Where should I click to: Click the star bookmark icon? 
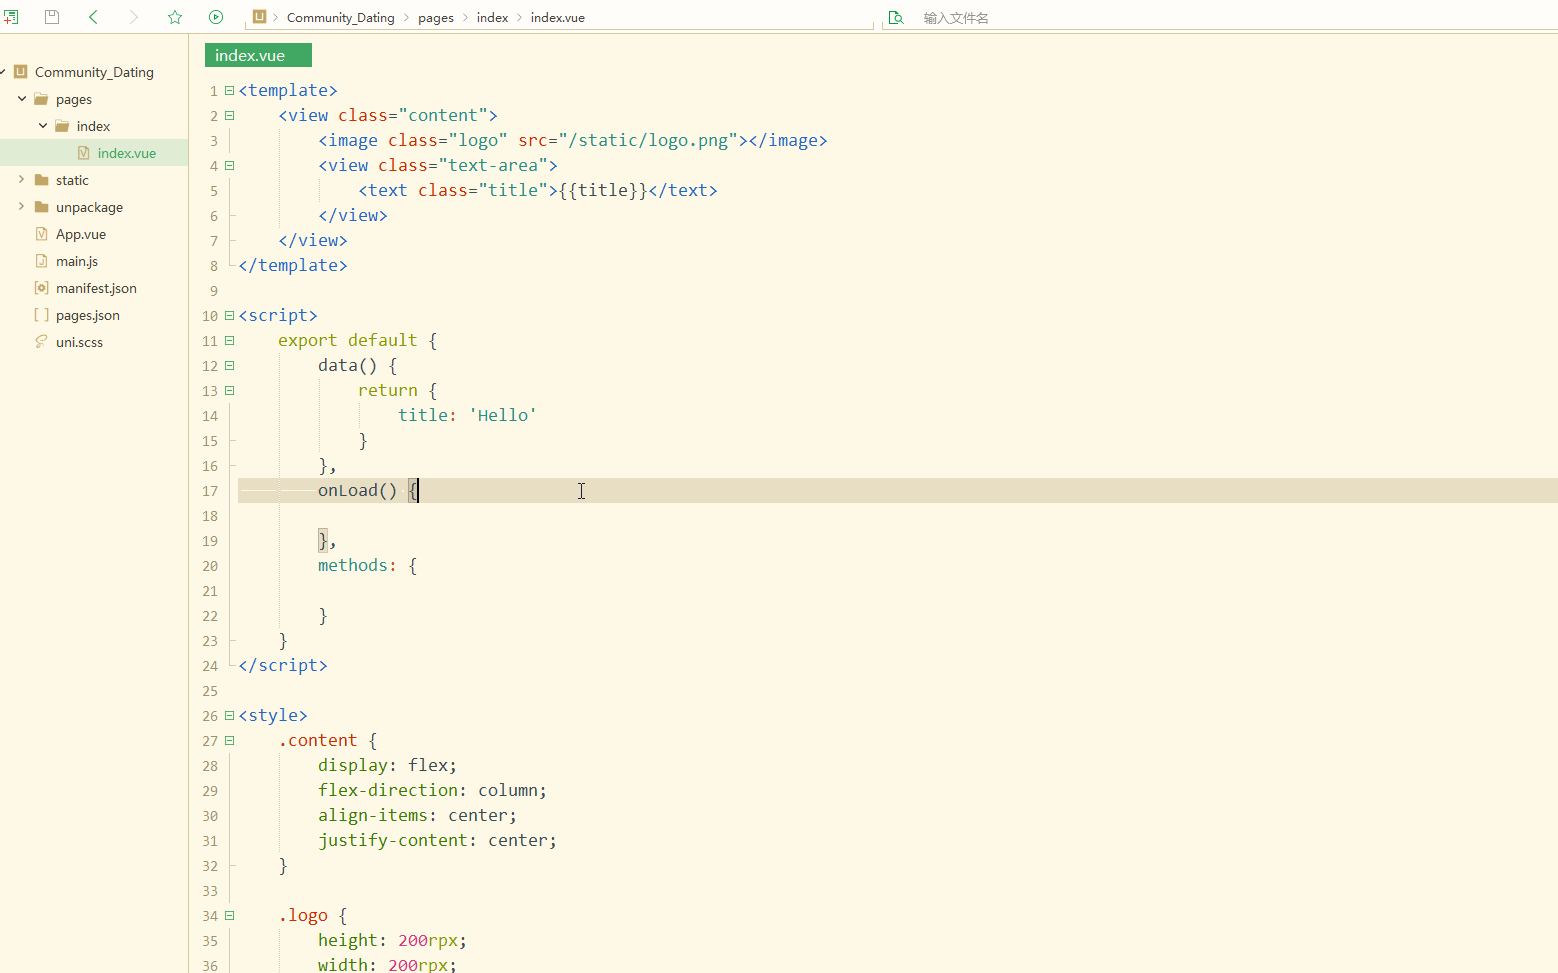tap(175, 17)
